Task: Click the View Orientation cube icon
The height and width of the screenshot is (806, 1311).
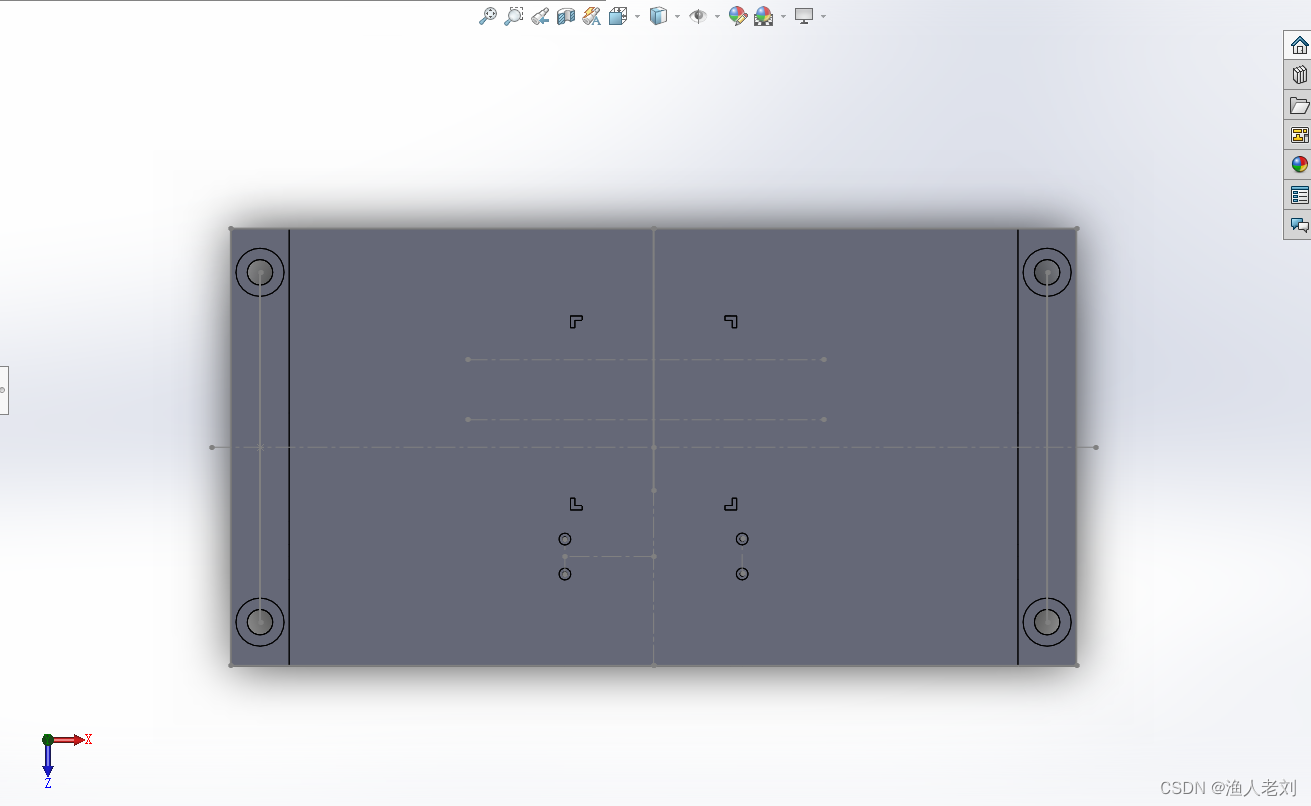Action: click(618, 16)
